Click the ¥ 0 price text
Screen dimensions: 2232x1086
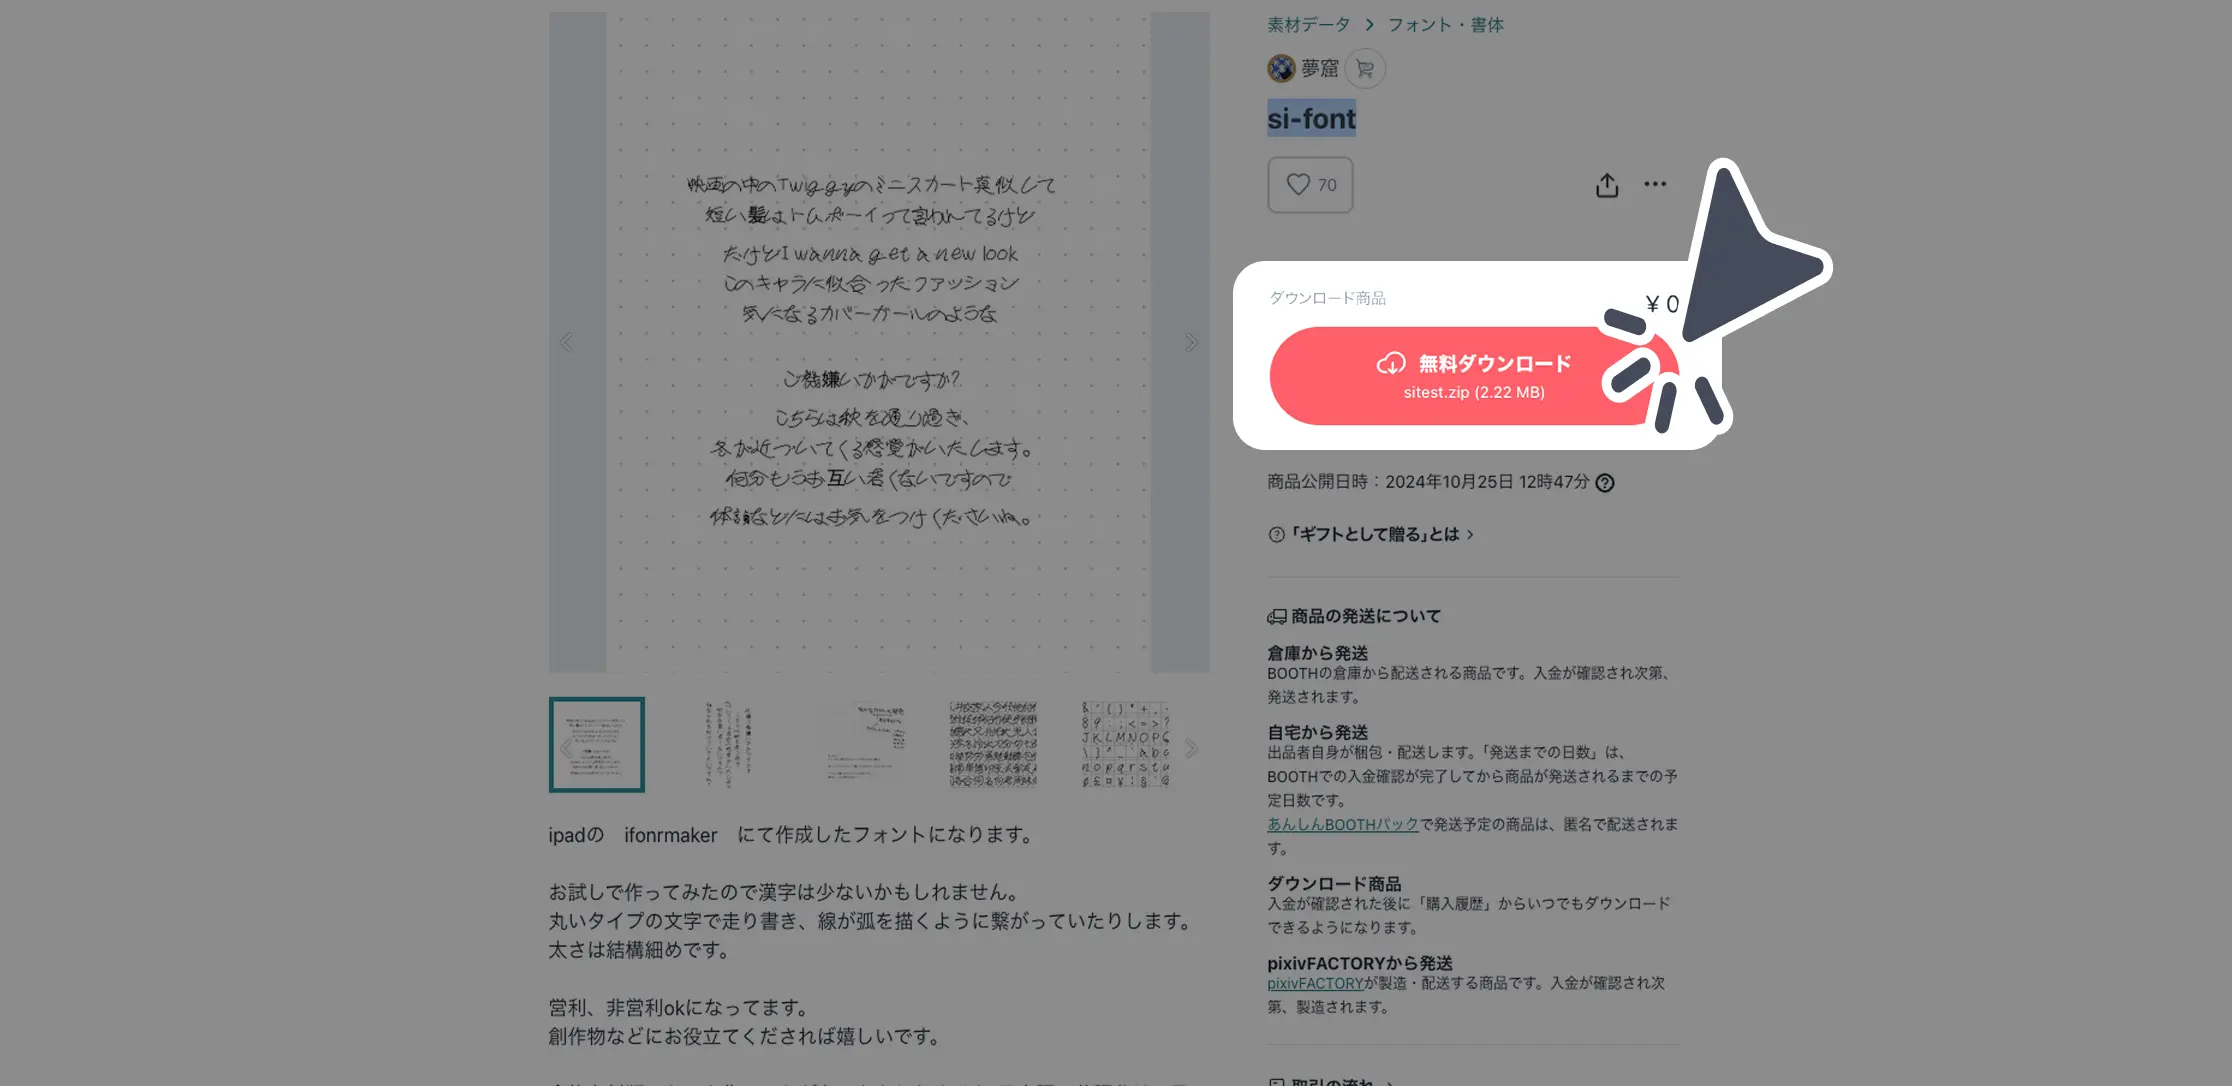(1662, 304)
